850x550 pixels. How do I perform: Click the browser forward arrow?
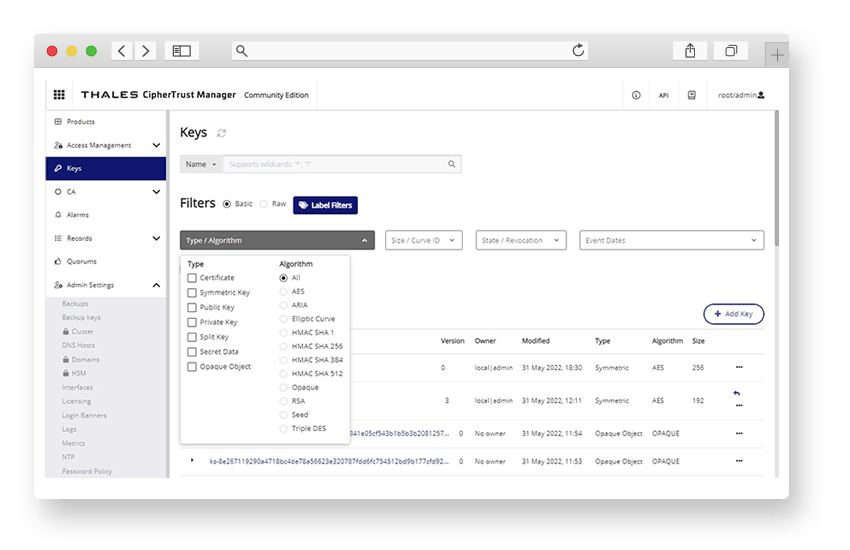tap(145, 51)
